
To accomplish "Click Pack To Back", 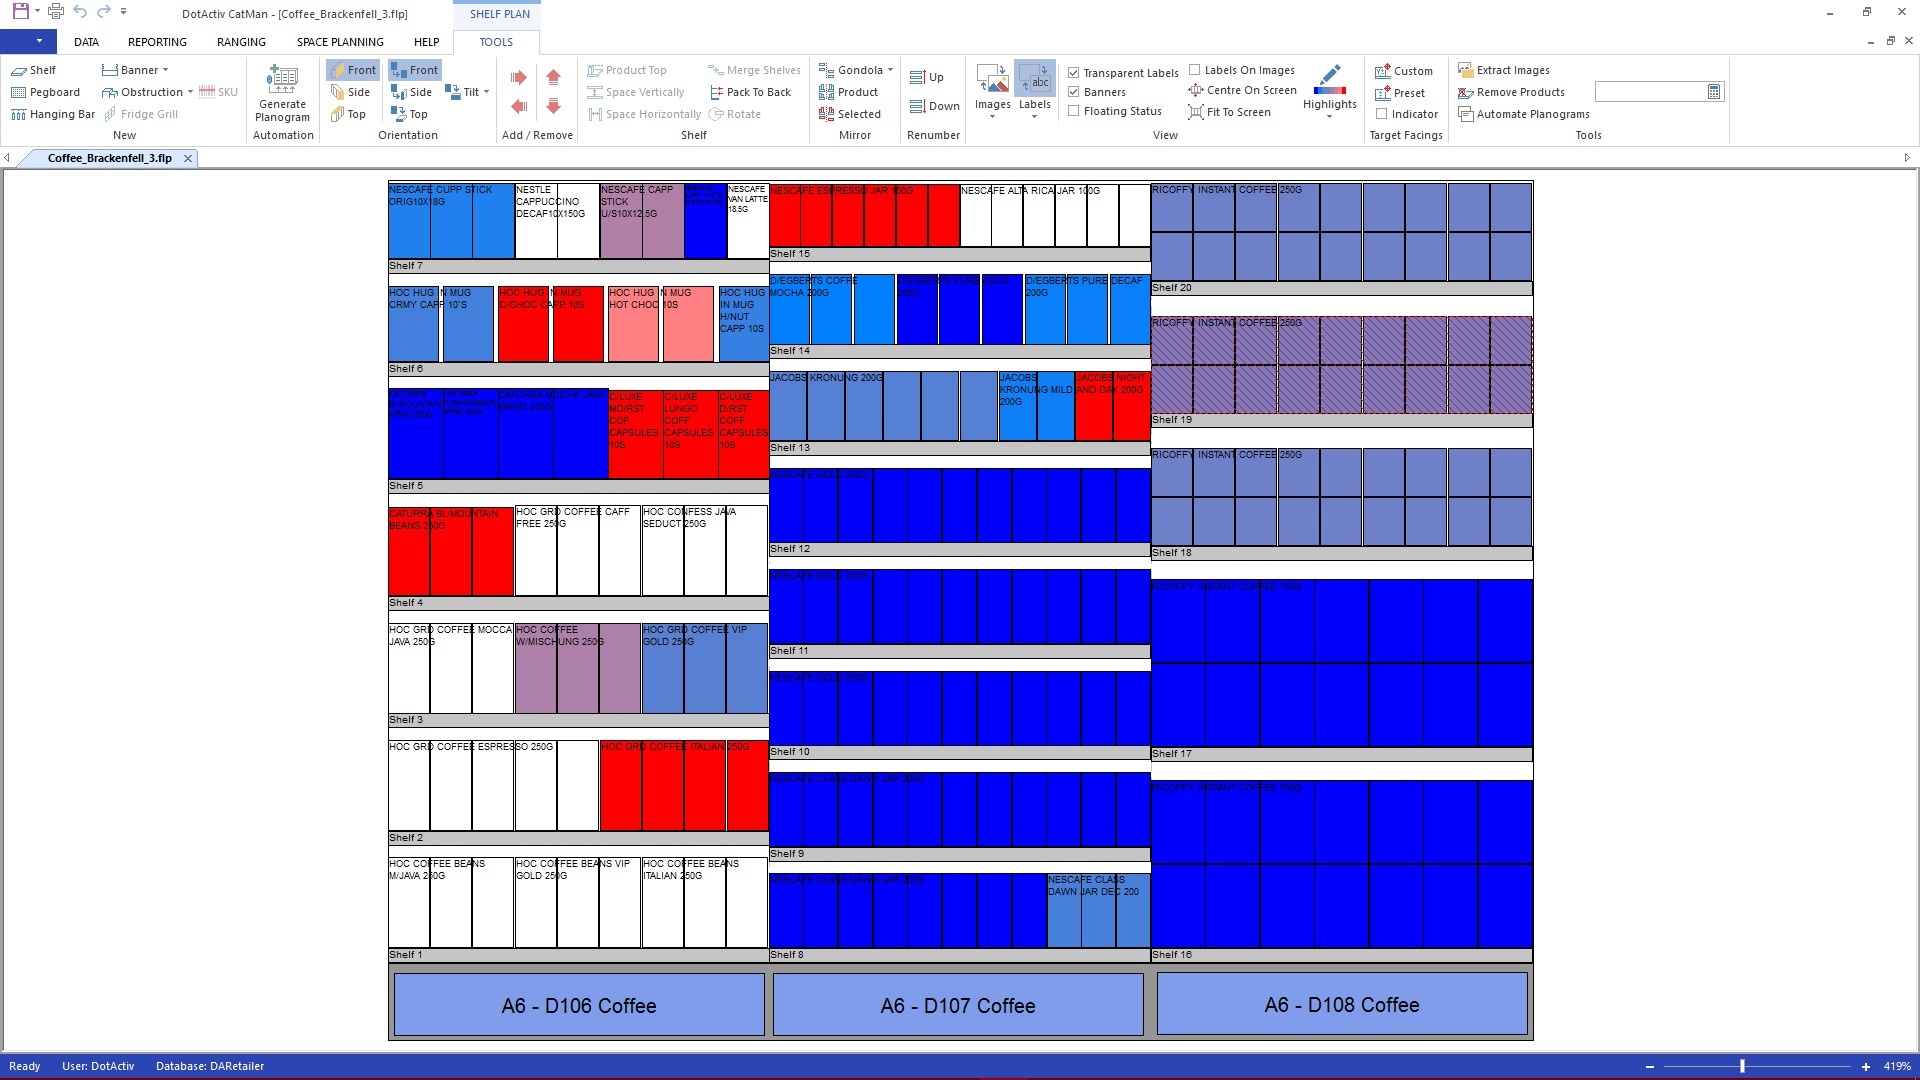I will (750, 92).
